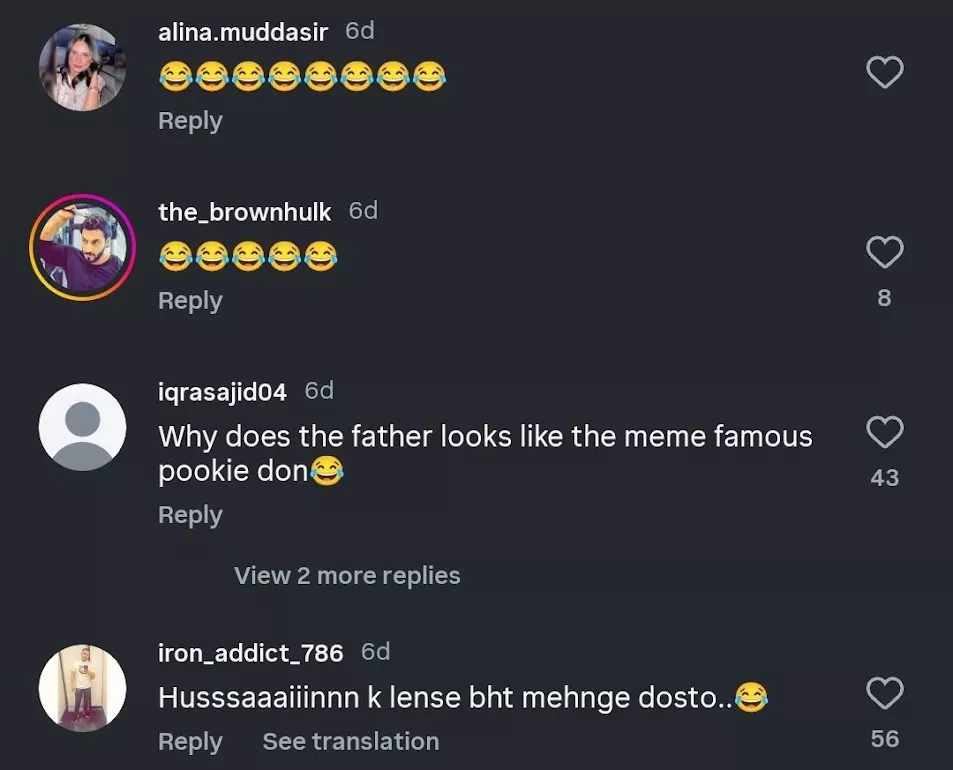Screen dimensions: 953x770
Task: Like the_brownhulk's comment with the heart
Action: tap(884, 252)
